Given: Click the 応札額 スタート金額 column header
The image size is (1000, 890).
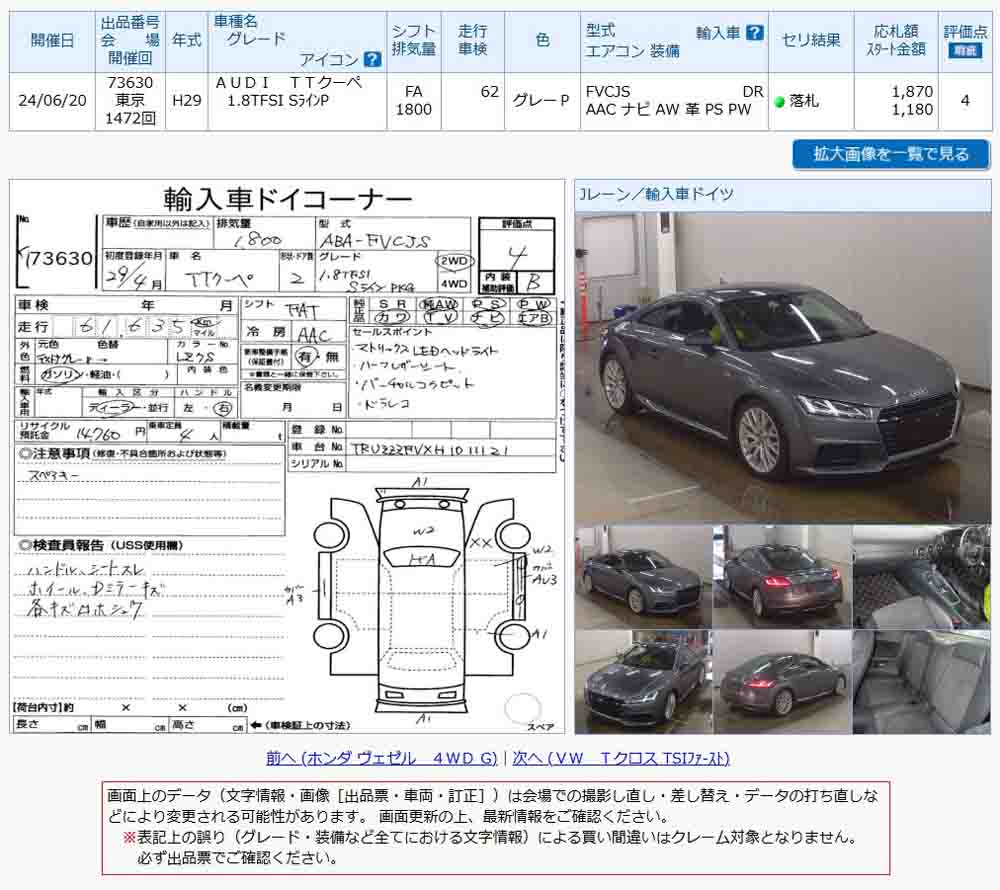Looking at the screenshot, I should 896,41.
